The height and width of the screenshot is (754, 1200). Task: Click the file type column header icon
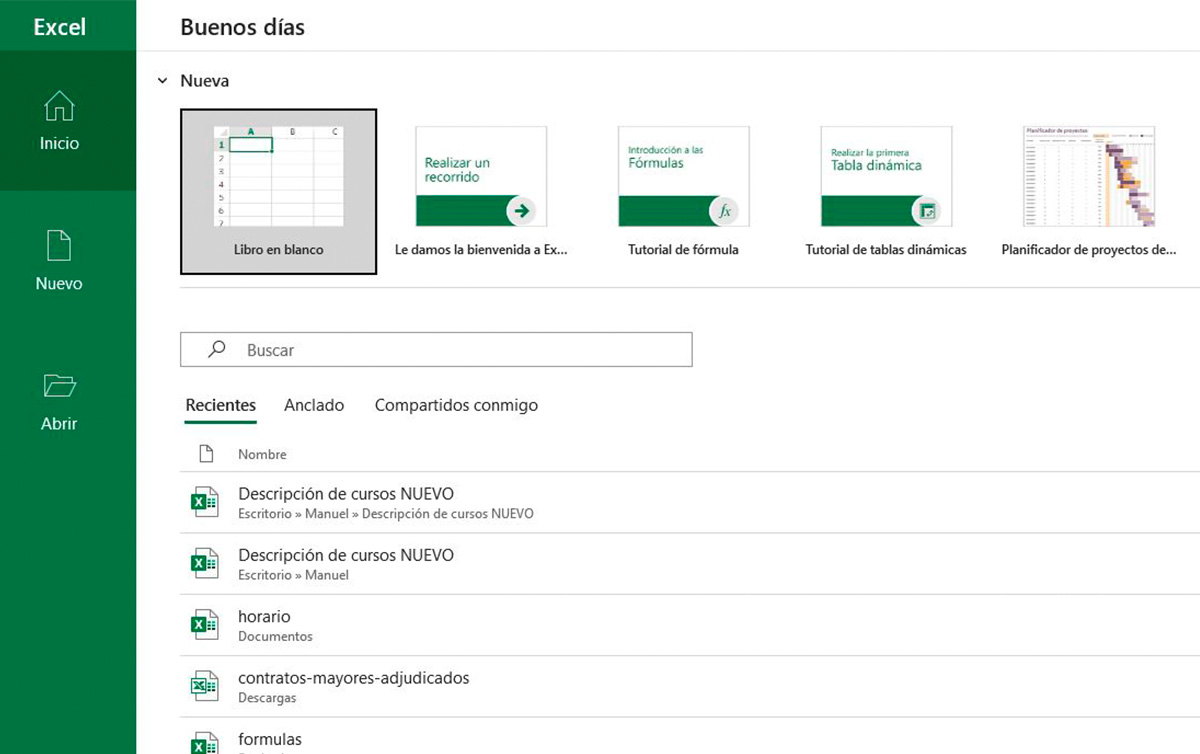click(x=206, y=454)
